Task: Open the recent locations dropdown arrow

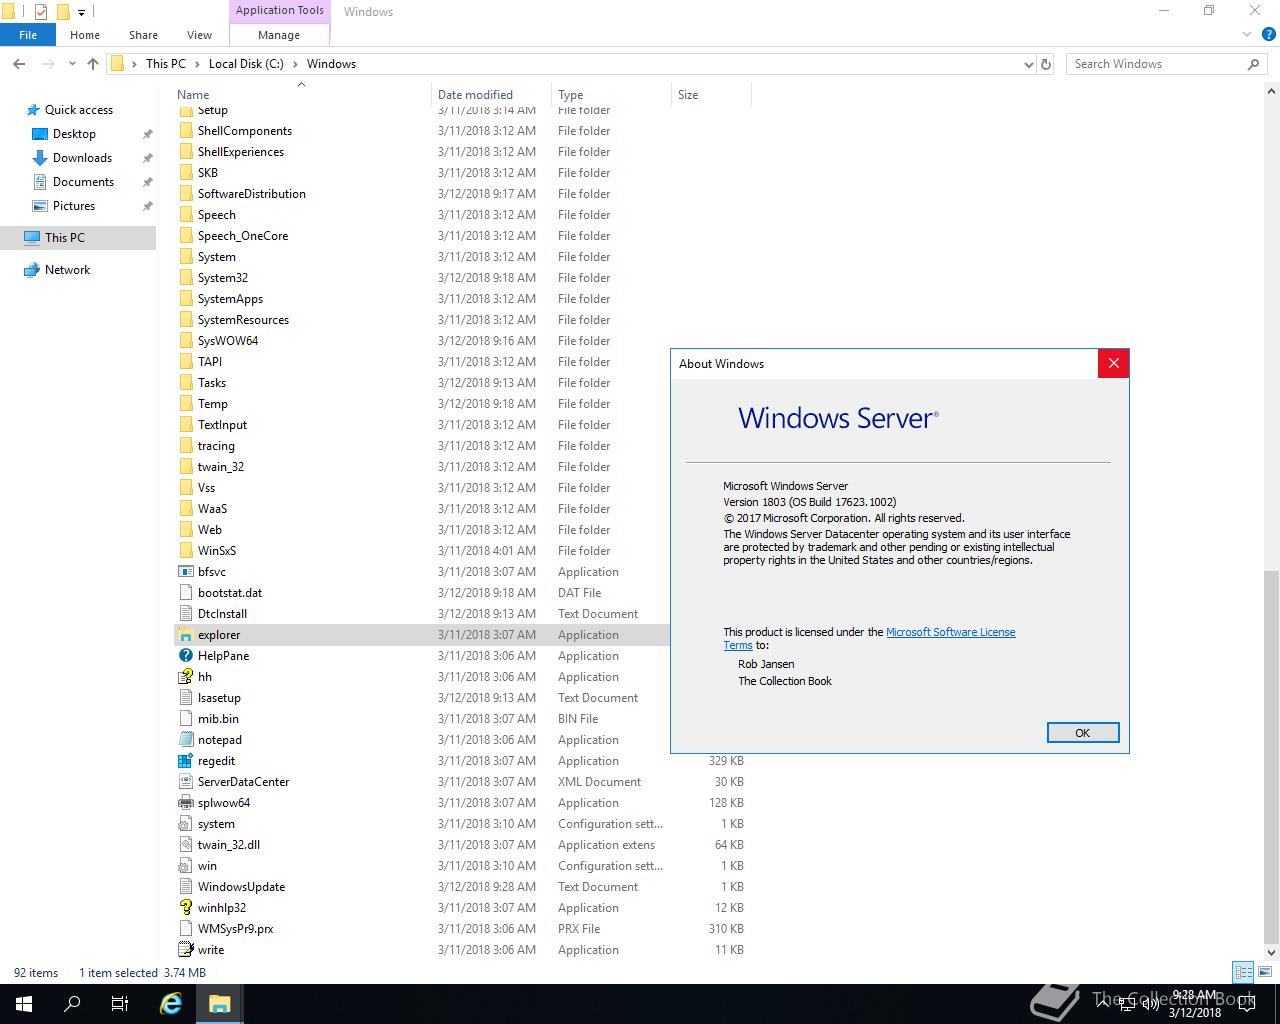Action: click(72, 64)
